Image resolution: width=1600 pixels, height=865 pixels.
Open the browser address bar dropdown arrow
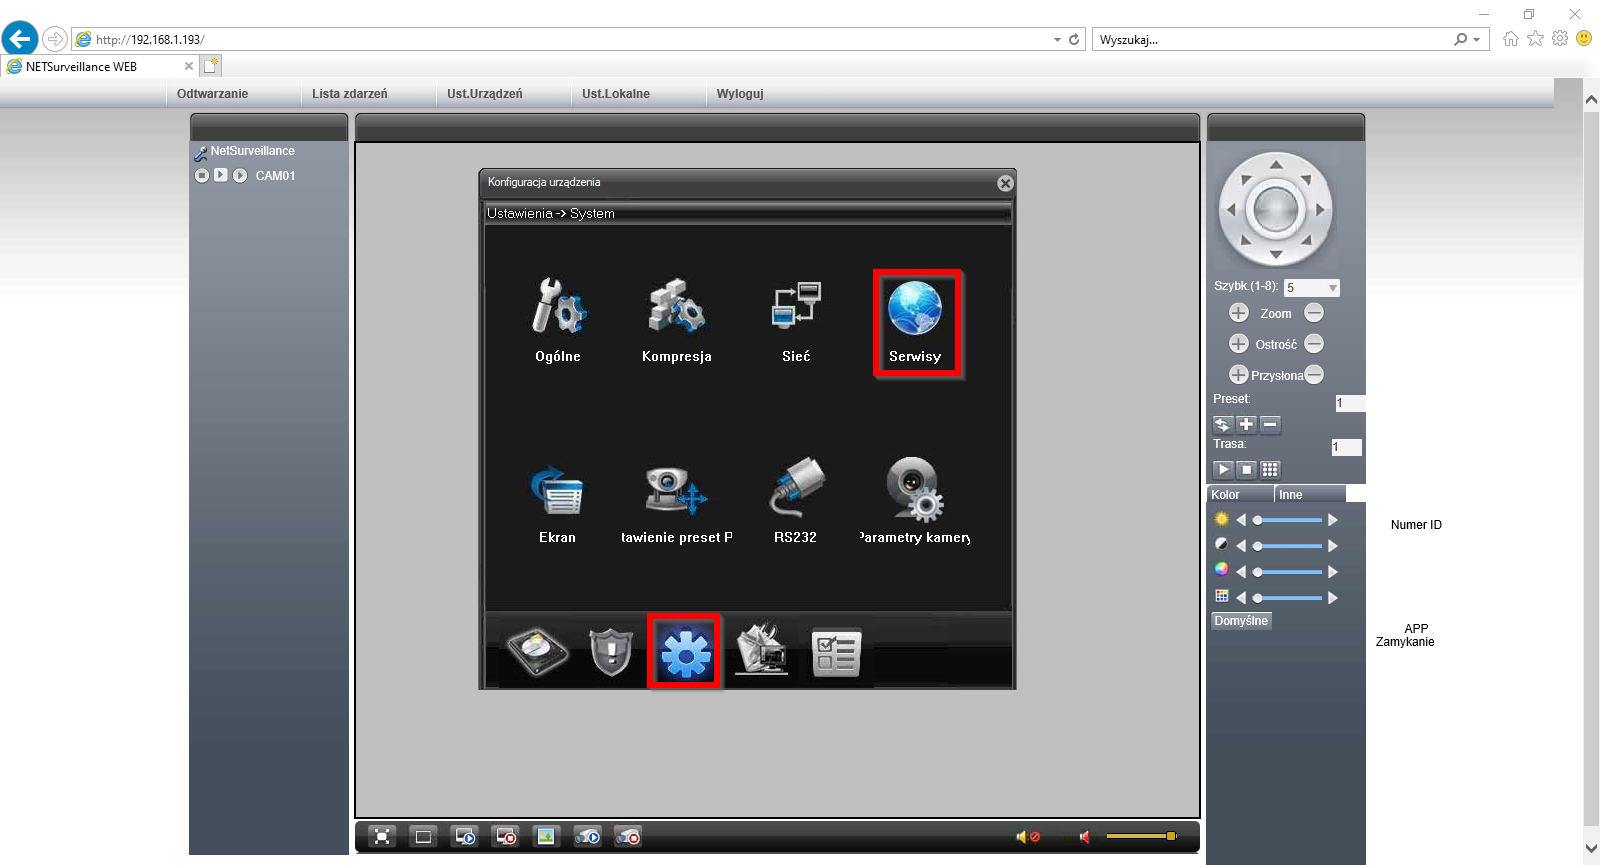point(1057,40)
